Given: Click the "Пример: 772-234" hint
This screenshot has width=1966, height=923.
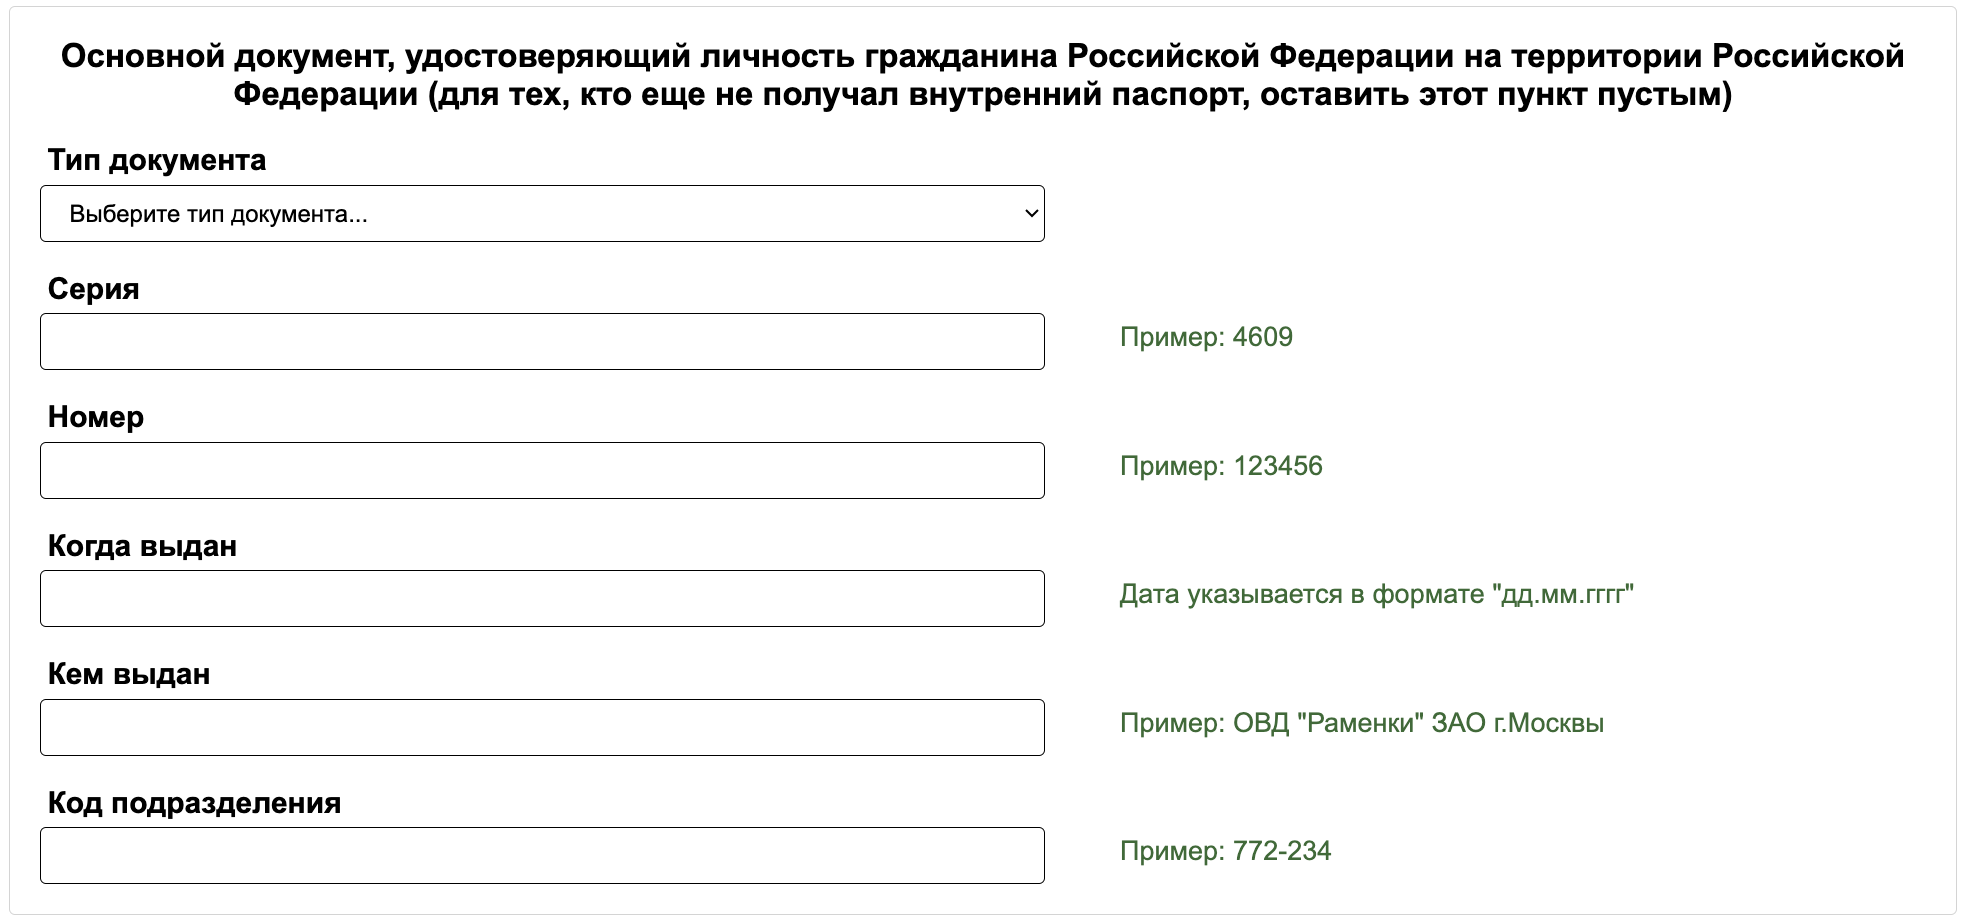Looking at the screenshot, I should (x=1225, y=850).
